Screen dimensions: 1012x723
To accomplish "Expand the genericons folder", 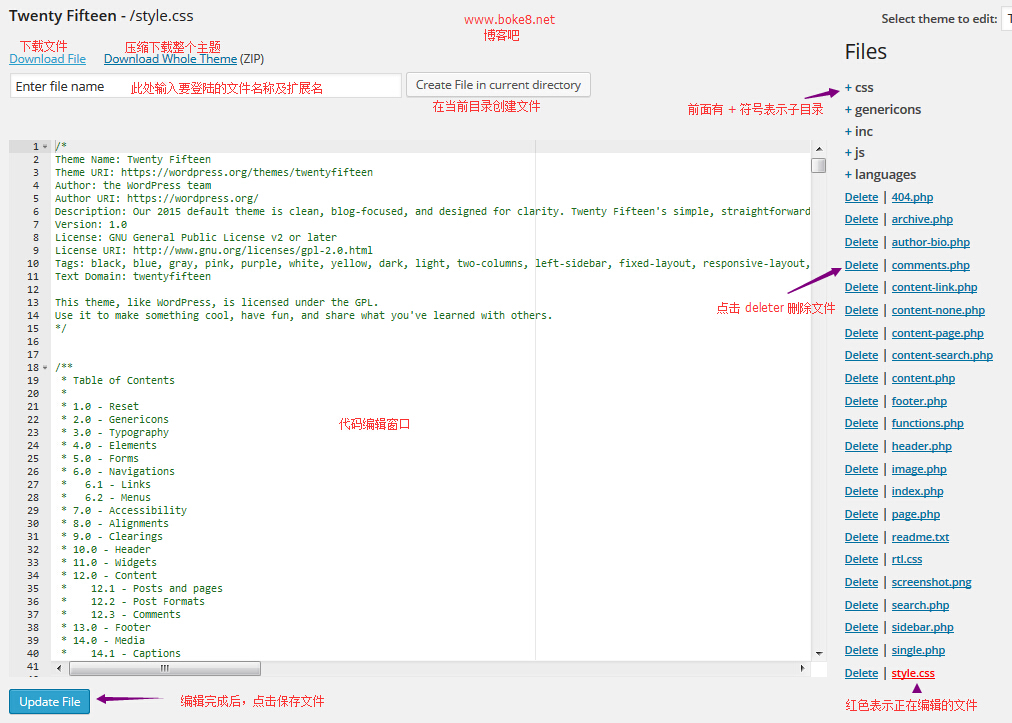I will point(883,110).
